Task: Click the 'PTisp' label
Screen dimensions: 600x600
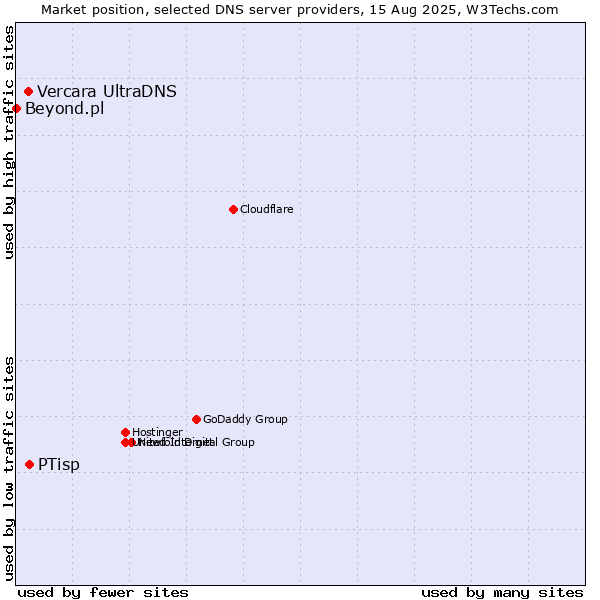Action: [x=59, y=465]
